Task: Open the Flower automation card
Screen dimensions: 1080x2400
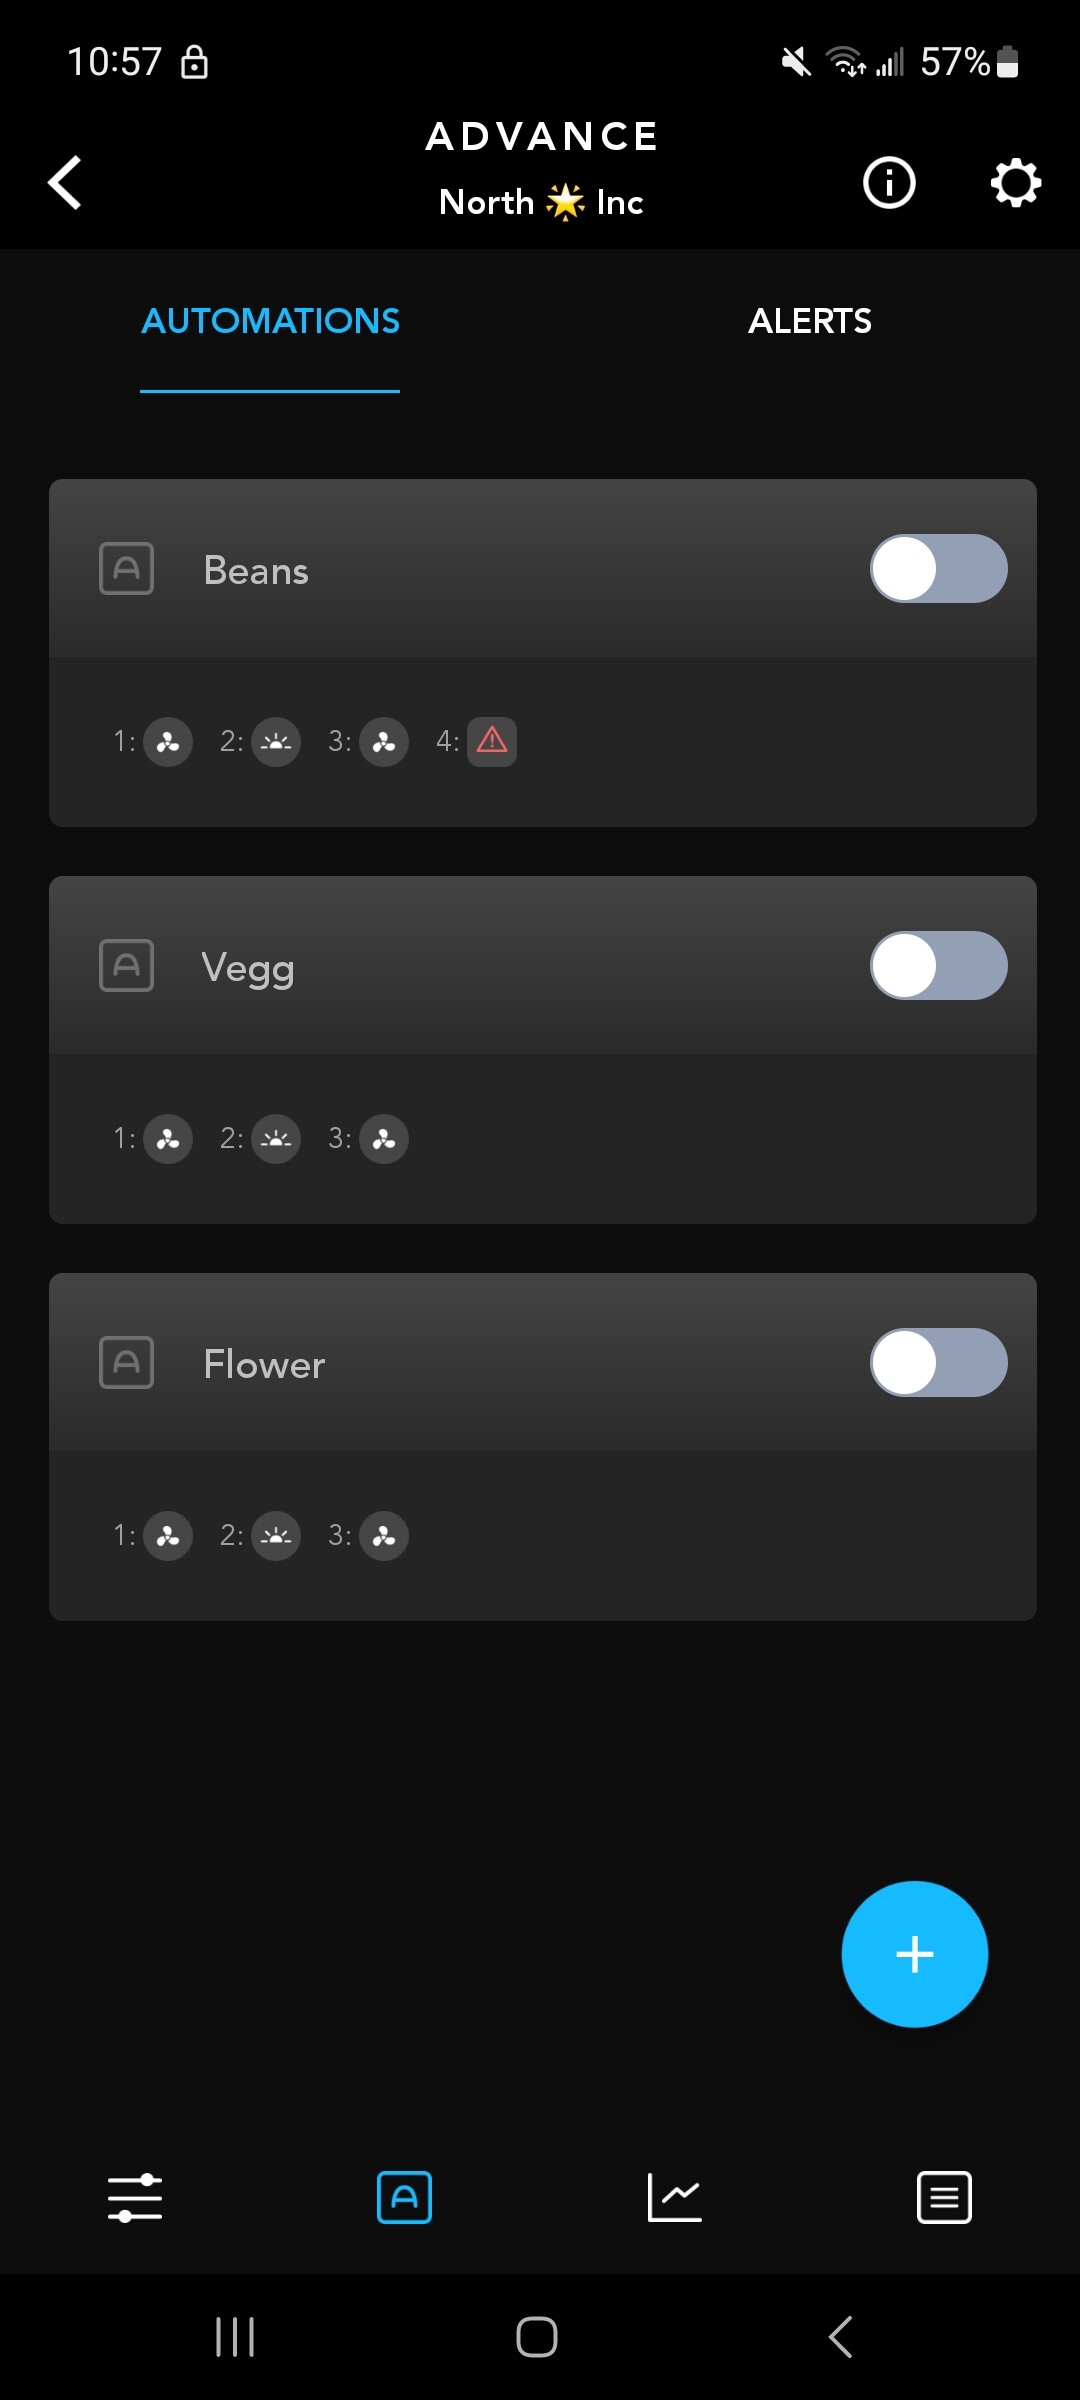Action: (543, 1446)
